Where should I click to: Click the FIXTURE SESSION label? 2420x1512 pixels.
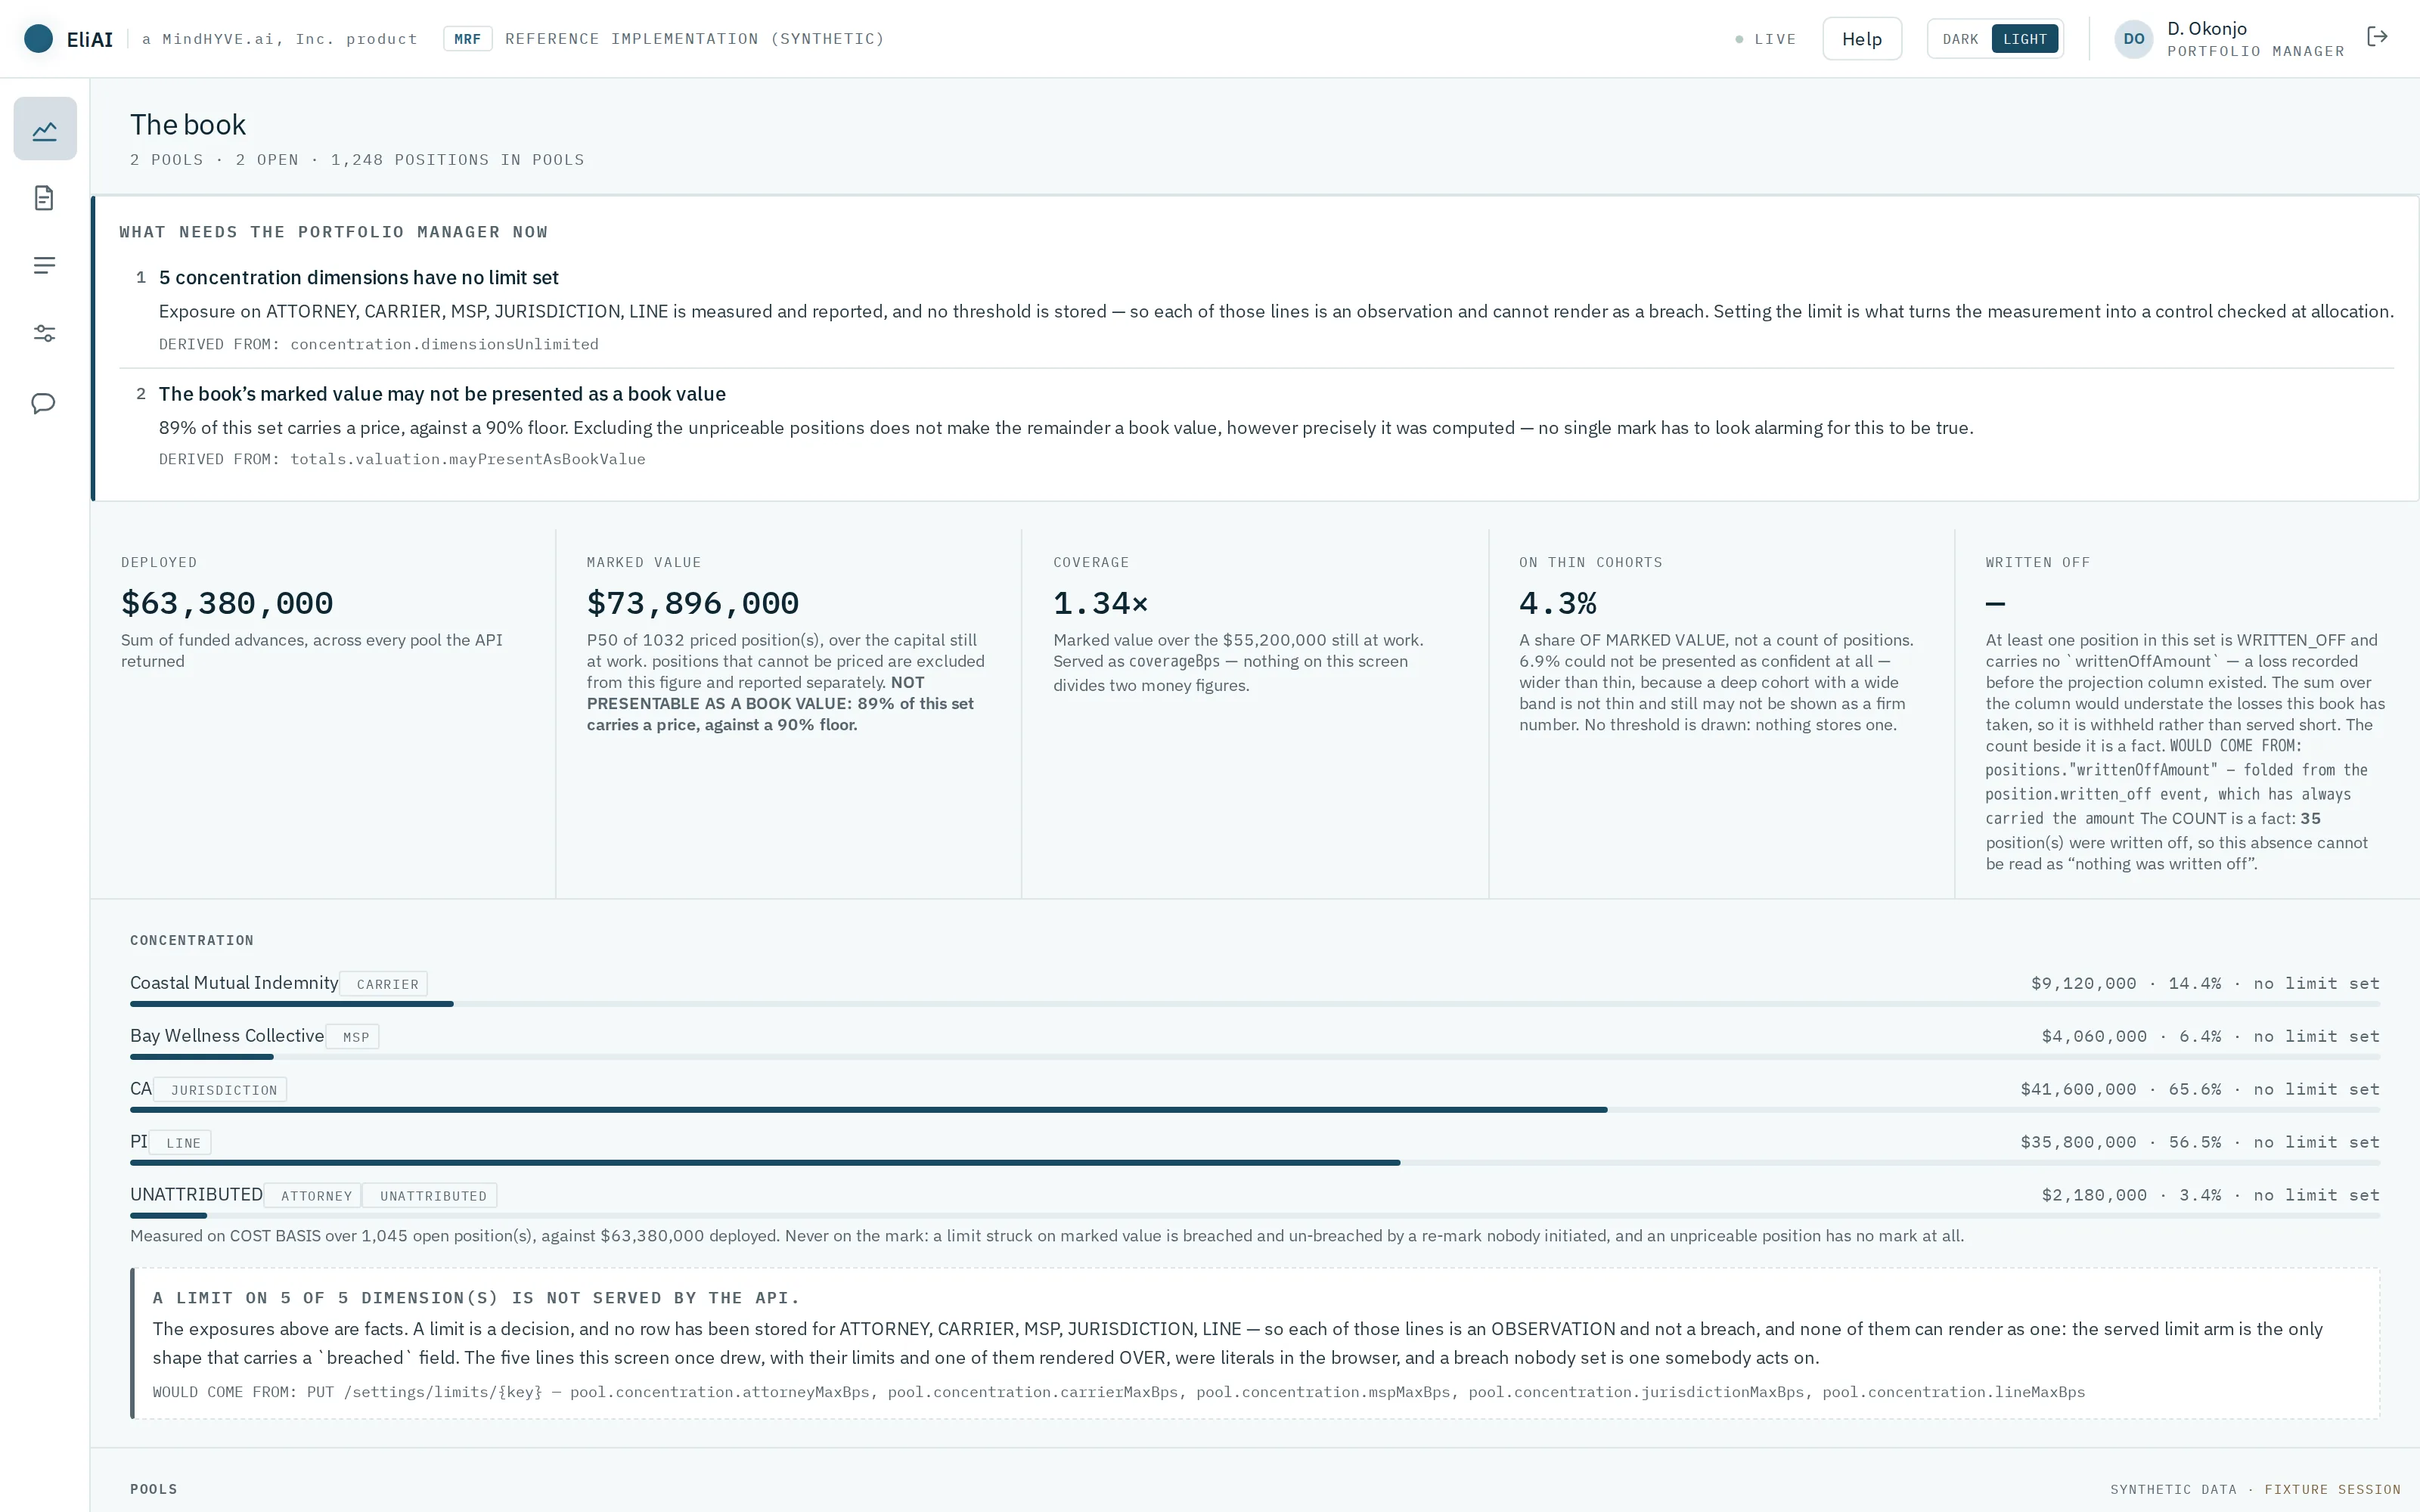[x=2332, y=1489]
